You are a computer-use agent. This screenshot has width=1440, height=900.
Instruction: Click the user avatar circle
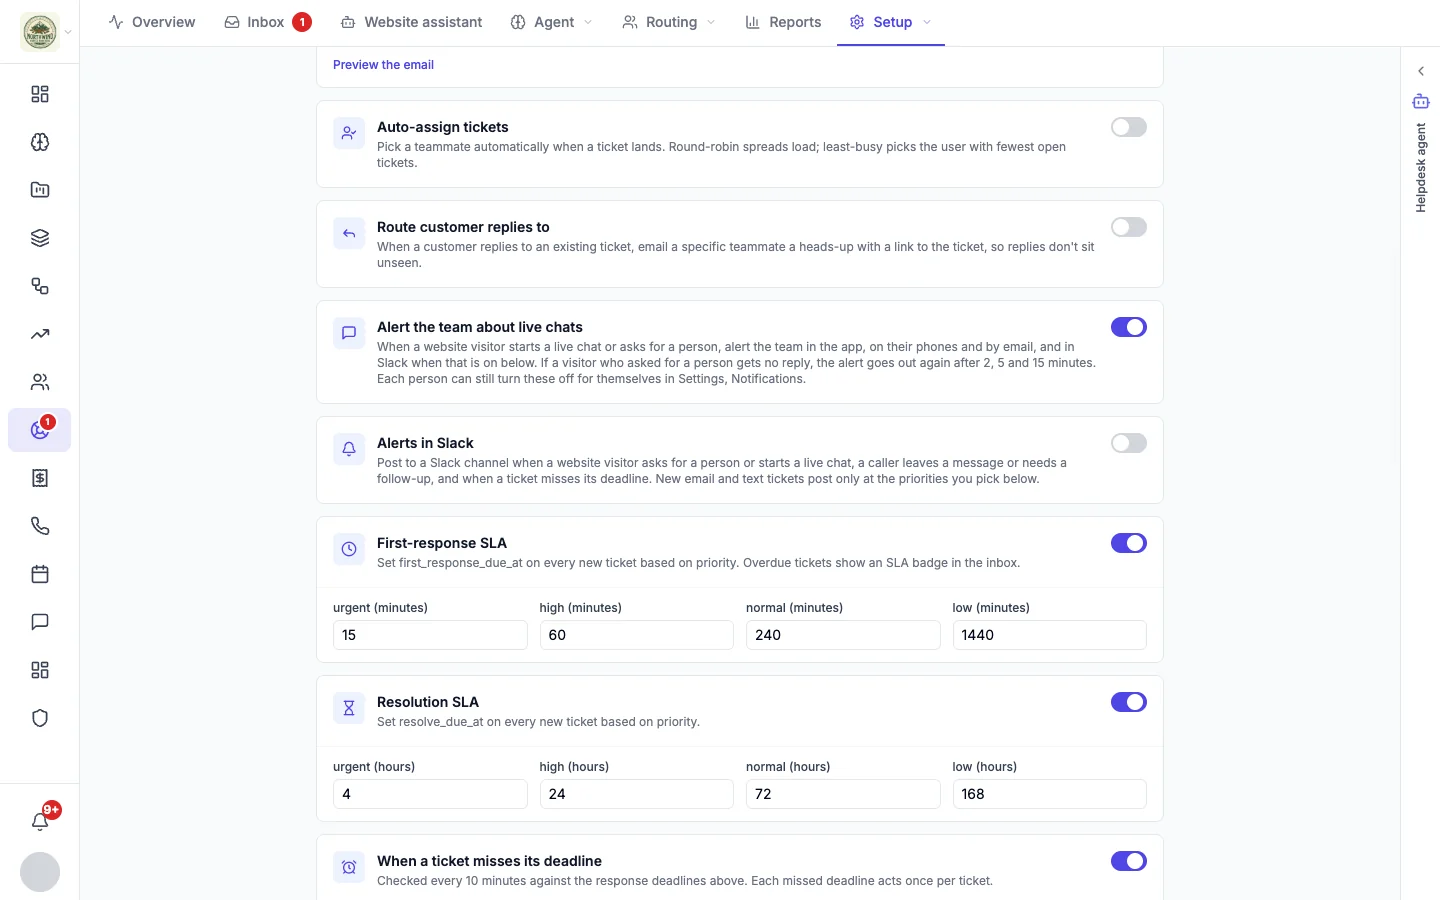[40, 872]
